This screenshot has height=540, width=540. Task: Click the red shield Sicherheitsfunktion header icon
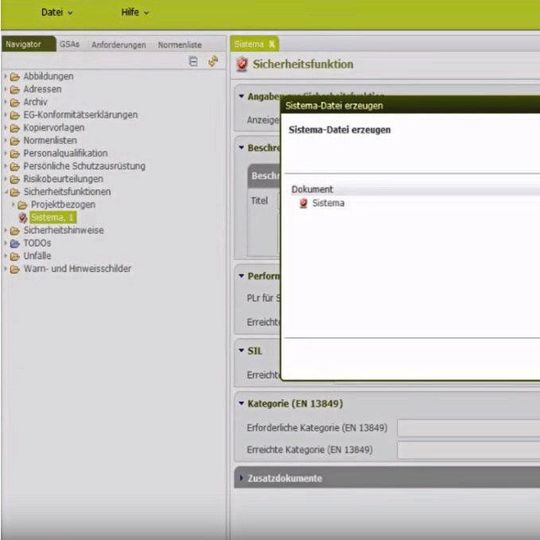click(x=242, y=64)
